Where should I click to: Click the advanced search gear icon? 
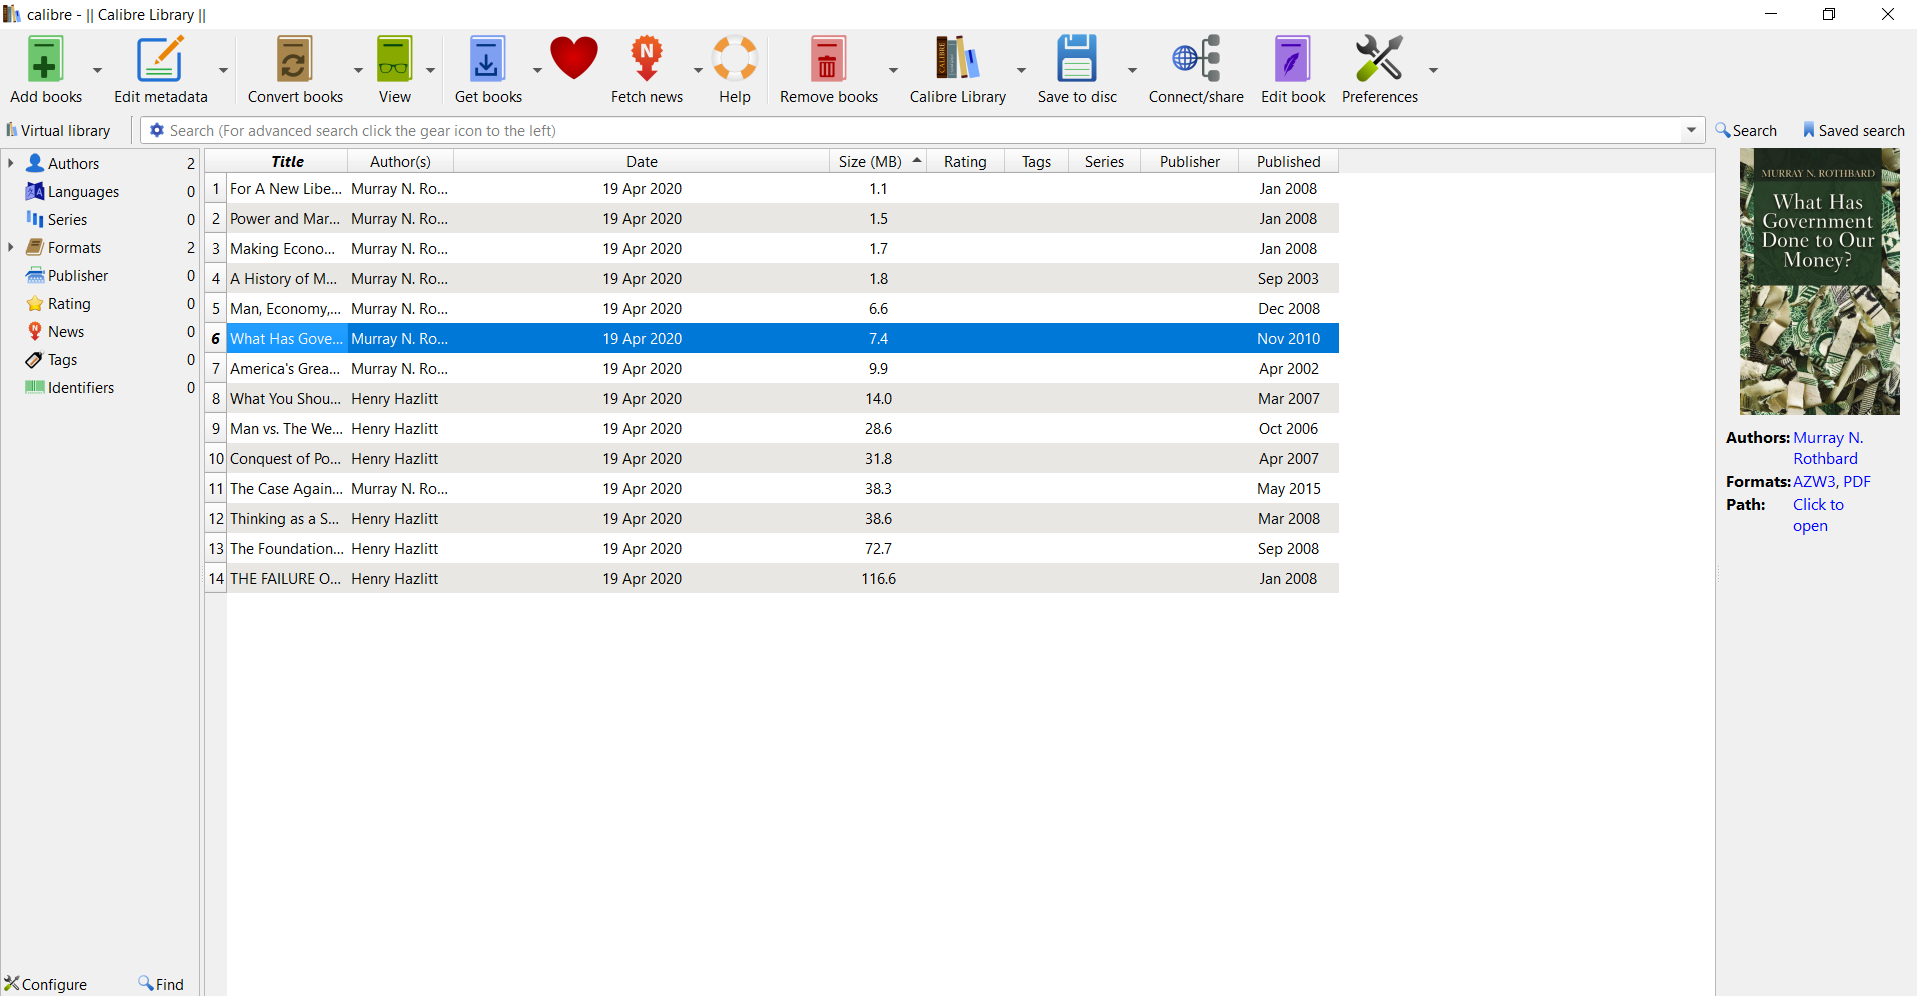point(156,130)
